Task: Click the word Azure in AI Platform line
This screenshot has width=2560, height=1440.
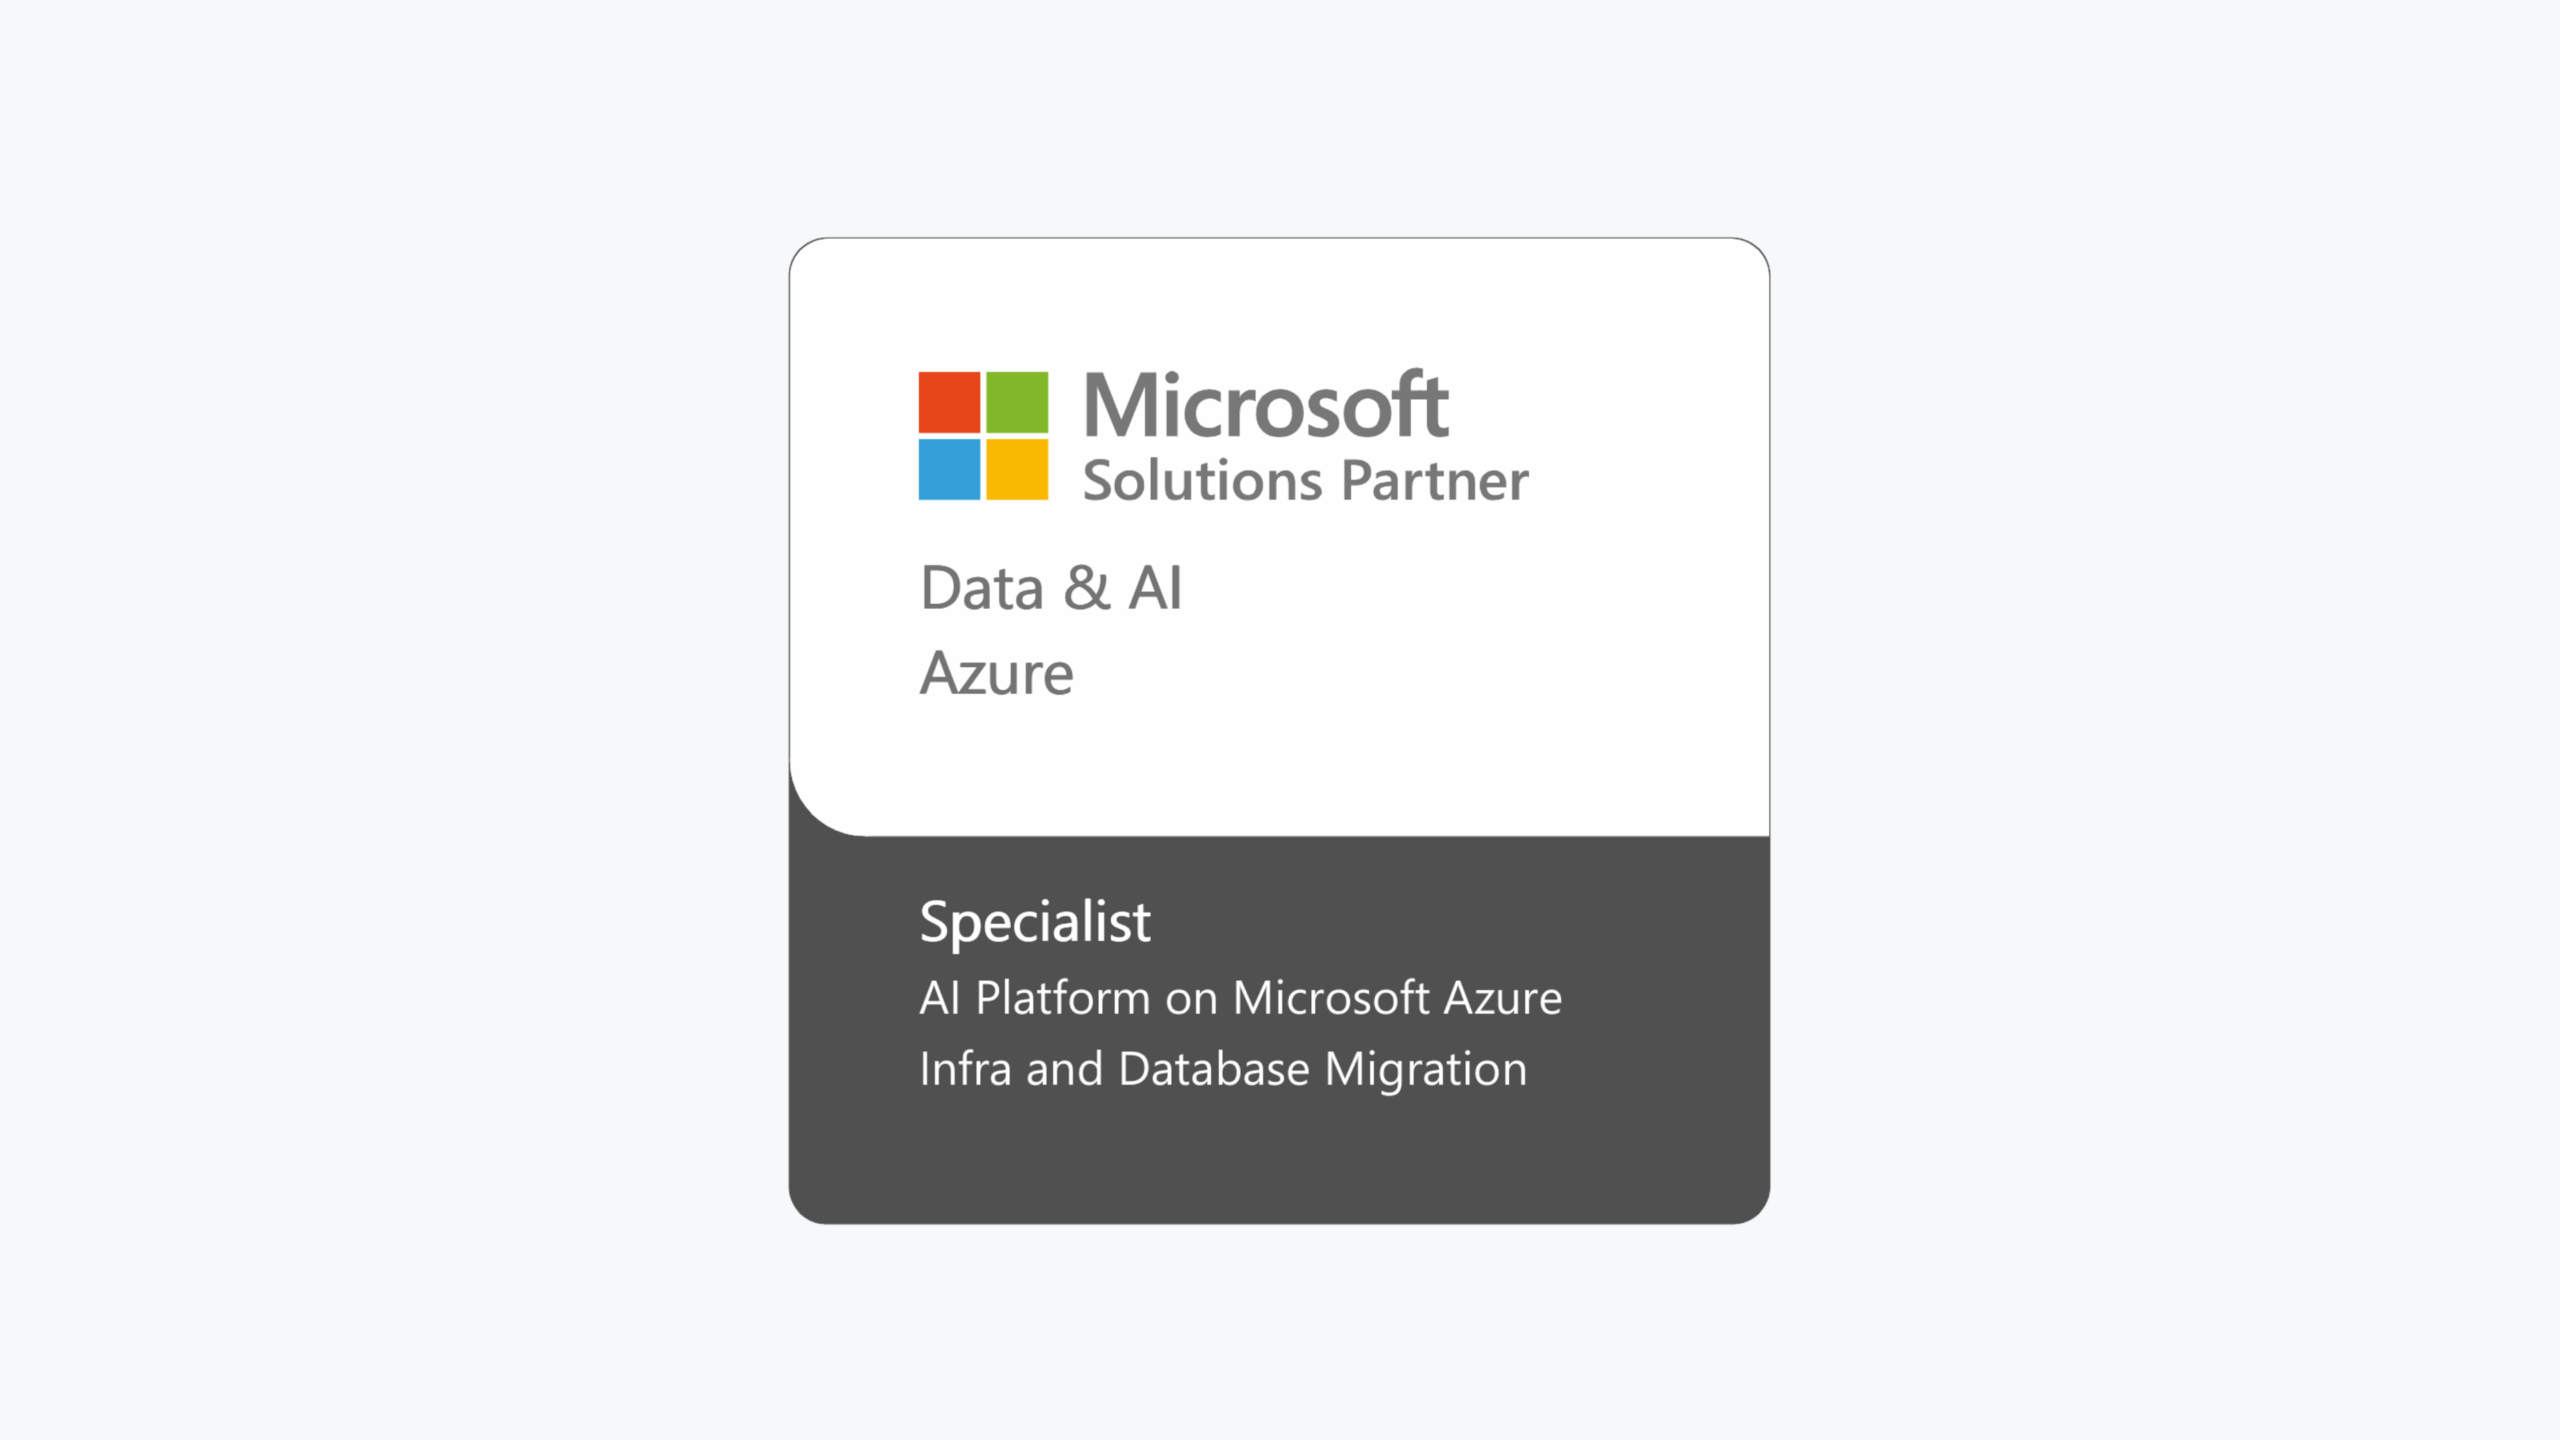Action: (x=1503, y=998)
